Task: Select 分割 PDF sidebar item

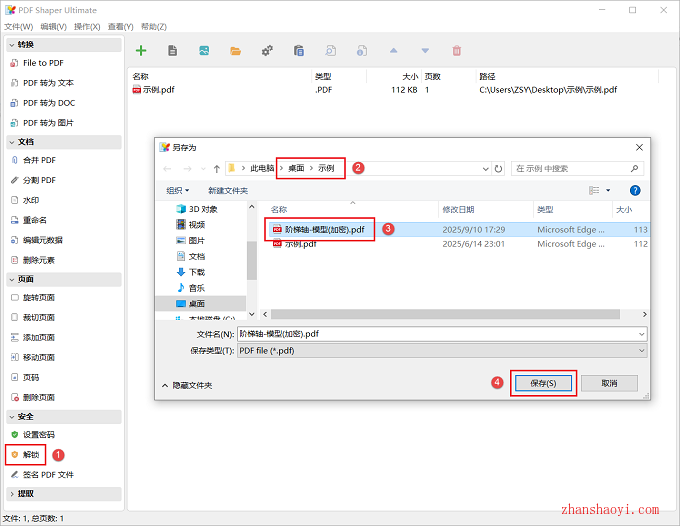Action: (39, 180)
